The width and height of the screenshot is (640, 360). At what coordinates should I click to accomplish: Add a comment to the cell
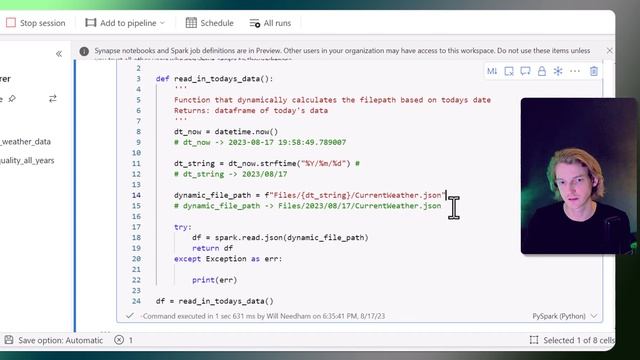525,71
